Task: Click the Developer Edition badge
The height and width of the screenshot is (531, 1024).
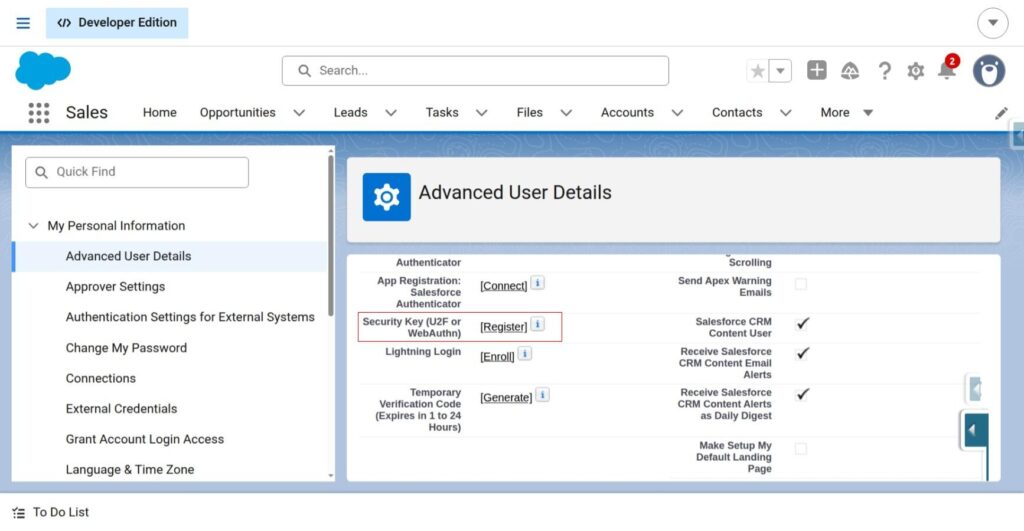Action: point(117,23)
